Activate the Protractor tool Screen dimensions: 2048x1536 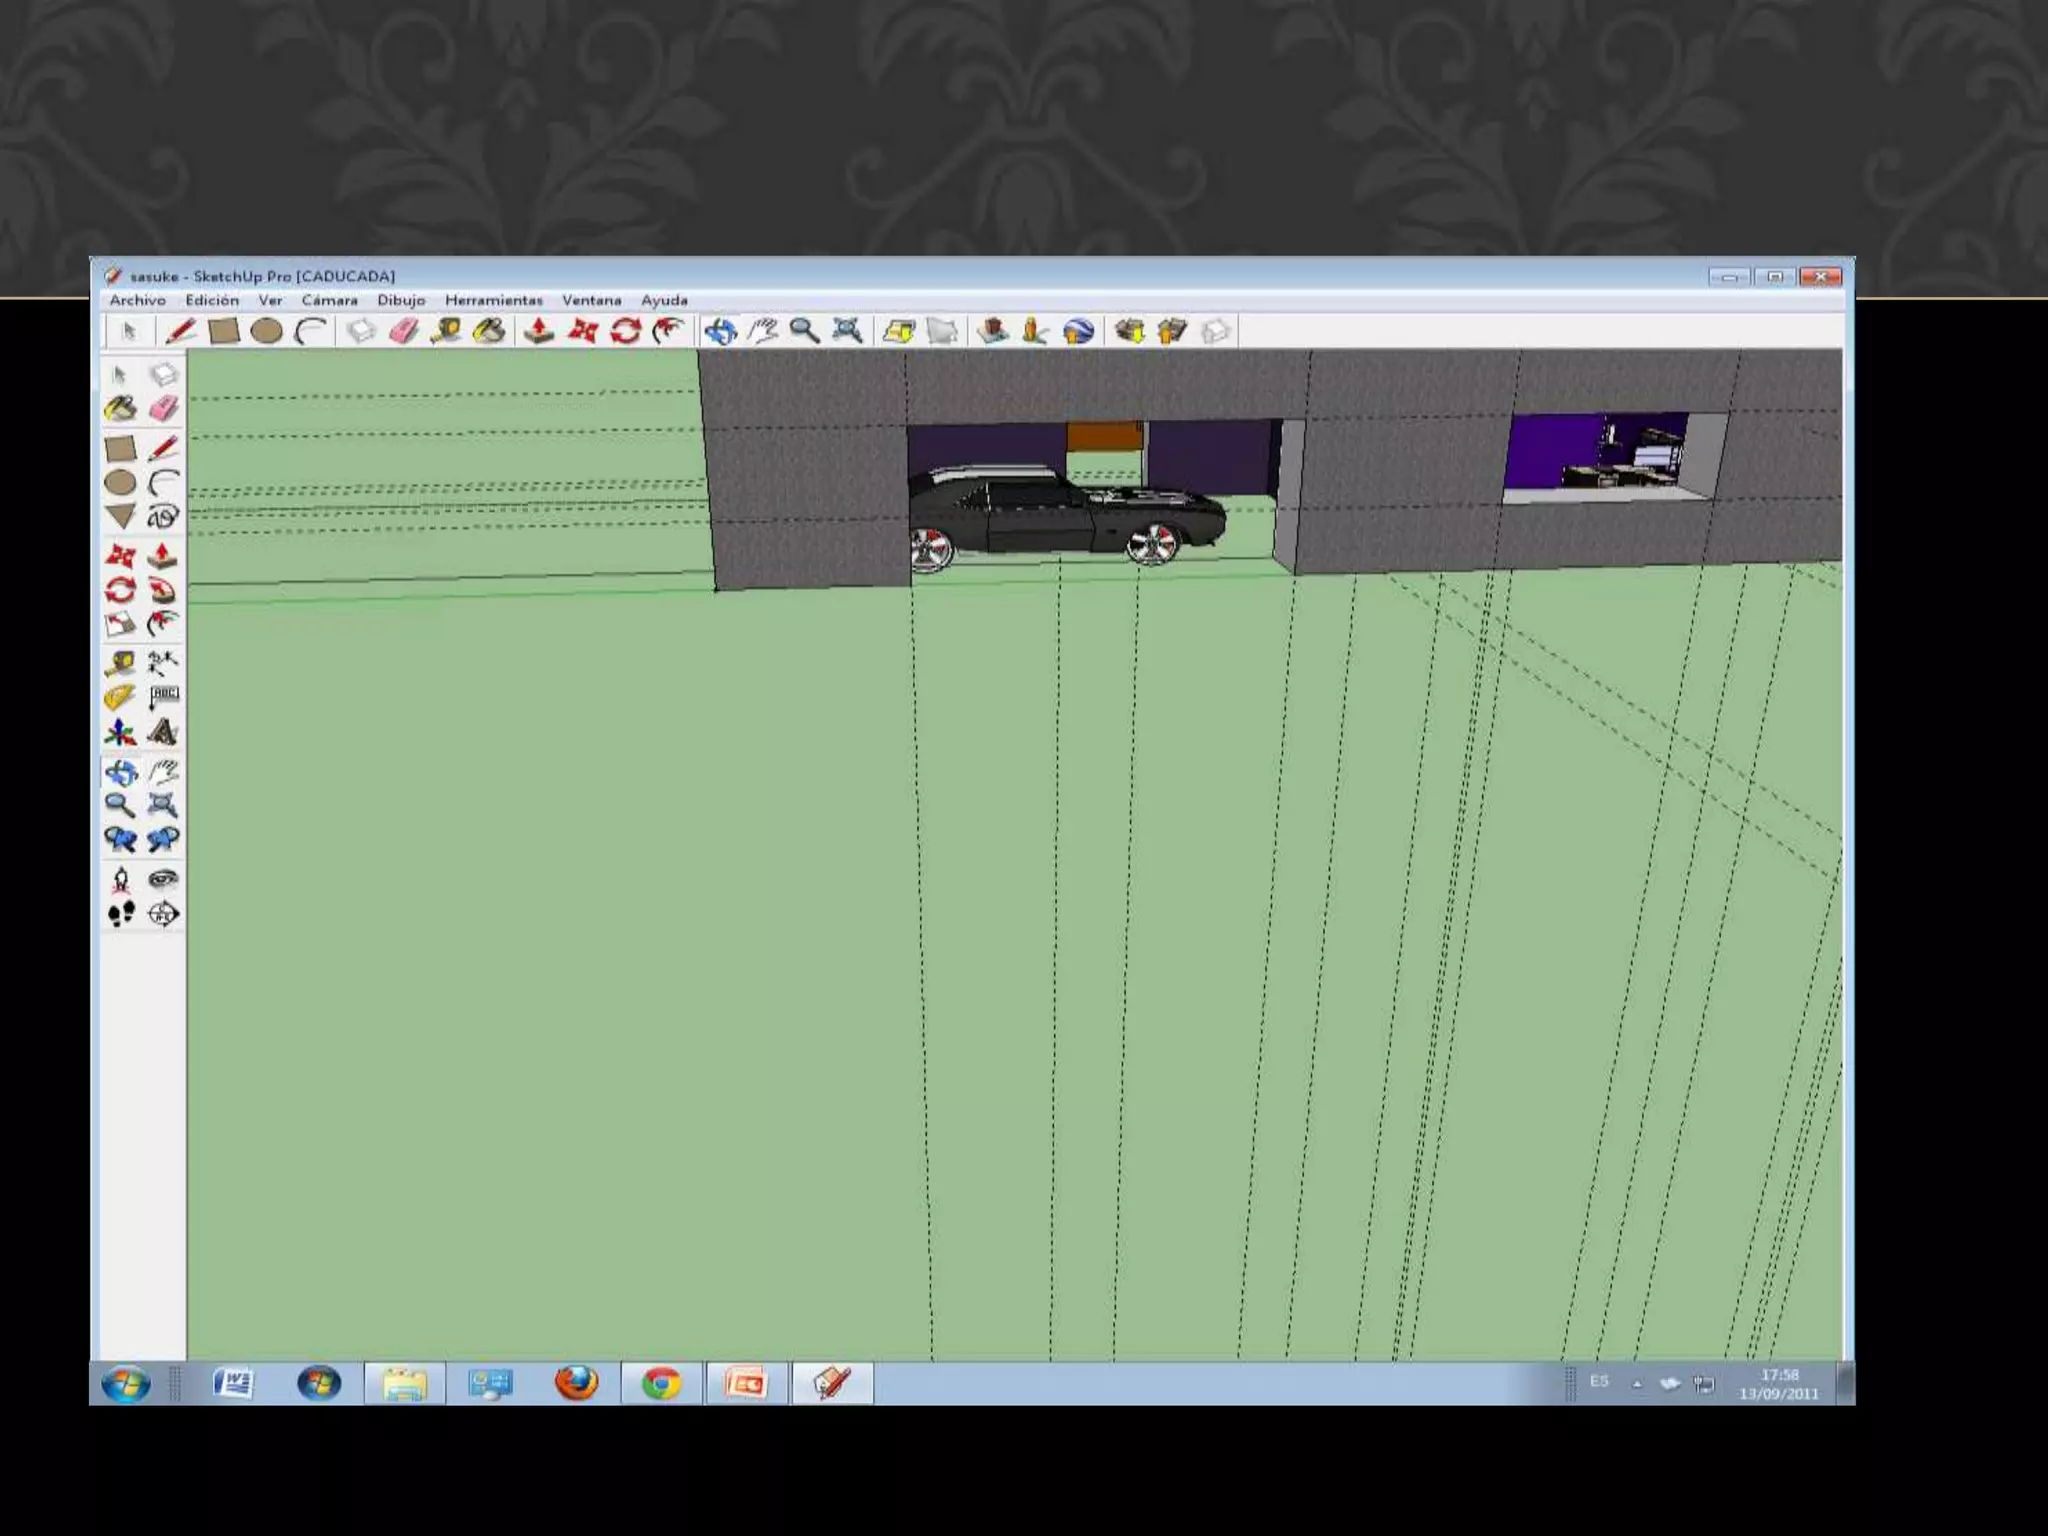[120, 697]
